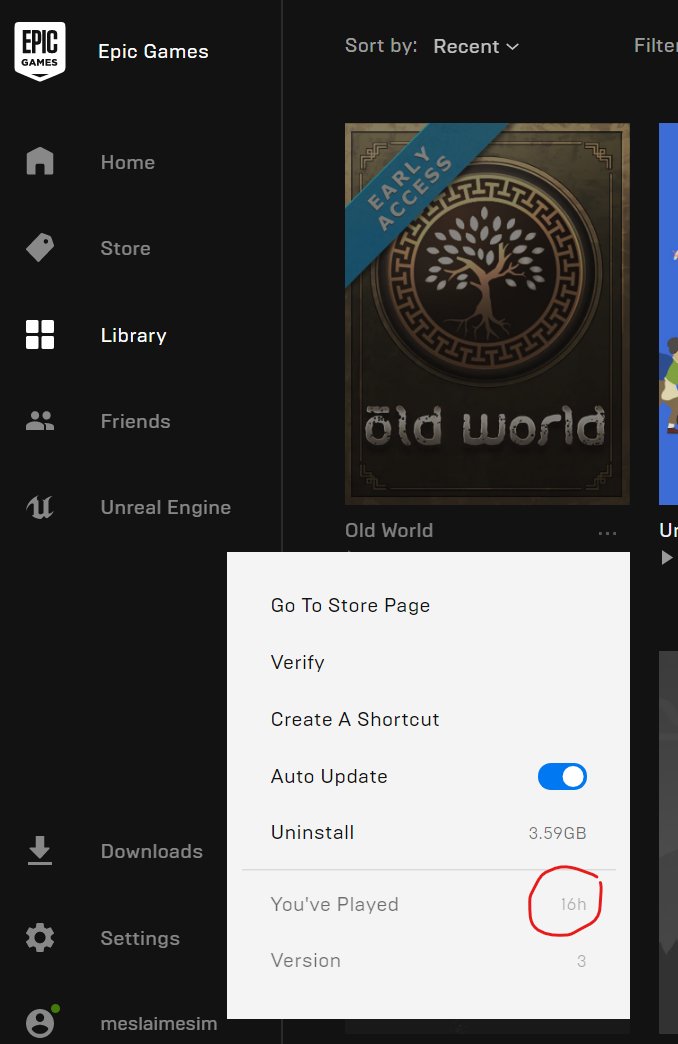678x1044 pixels.
Task: Click the Library grid icon
Action: [x=40, y=334]
